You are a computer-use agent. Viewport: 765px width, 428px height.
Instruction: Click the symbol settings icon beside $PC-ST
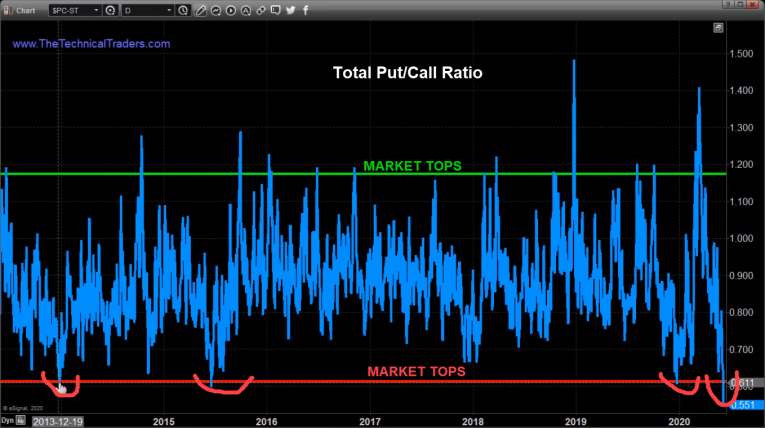point(112,9)
